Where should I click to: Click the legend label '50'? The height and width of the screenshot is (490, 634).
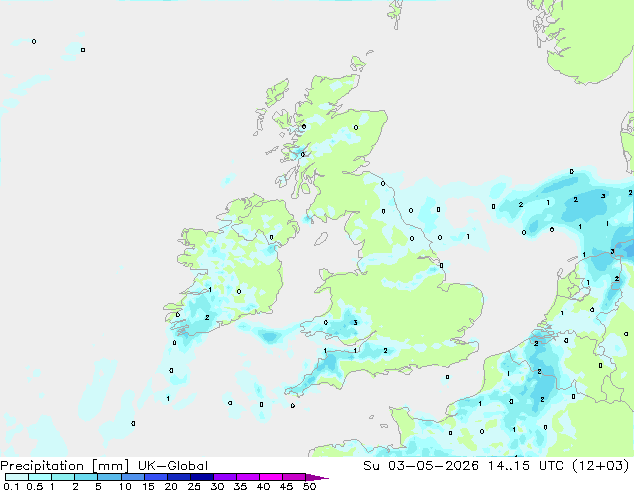pyautogui.click(x=309, y=486)
